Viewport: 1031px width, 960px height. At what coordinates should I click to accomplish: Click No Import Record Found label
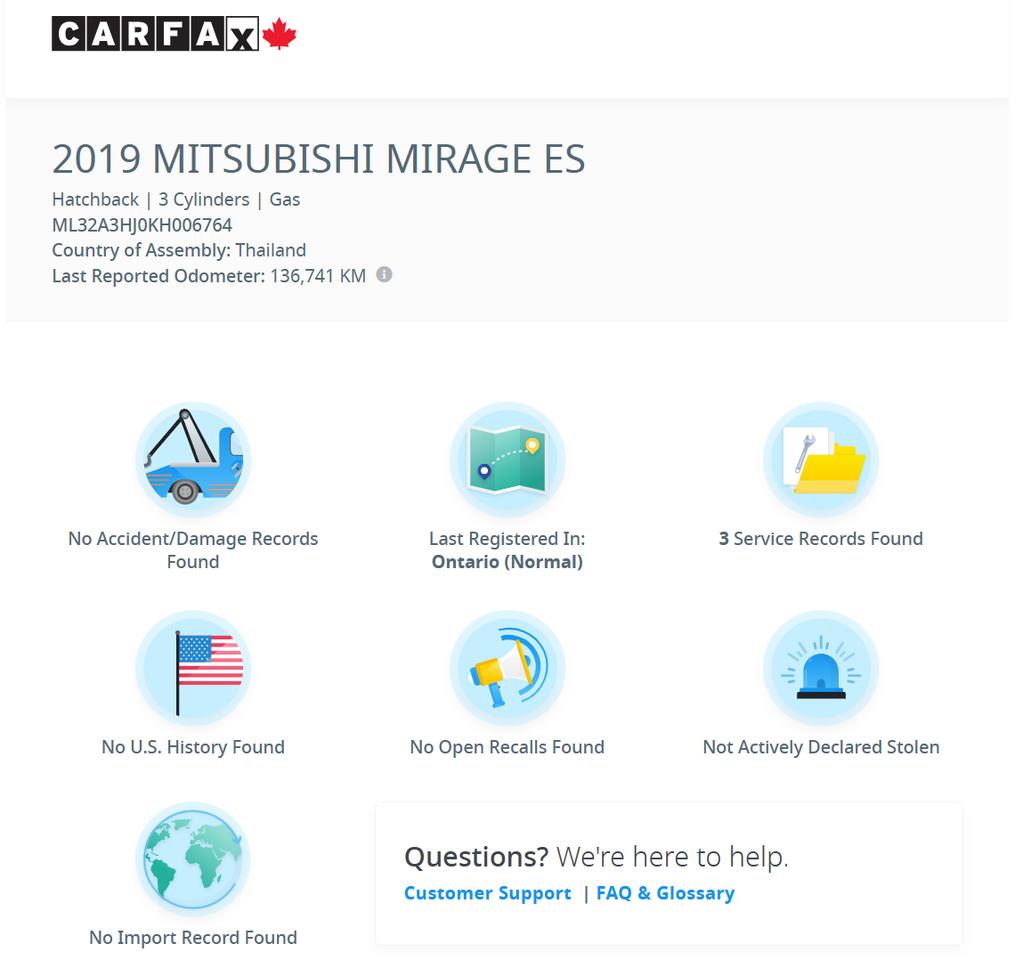[193, 938]
